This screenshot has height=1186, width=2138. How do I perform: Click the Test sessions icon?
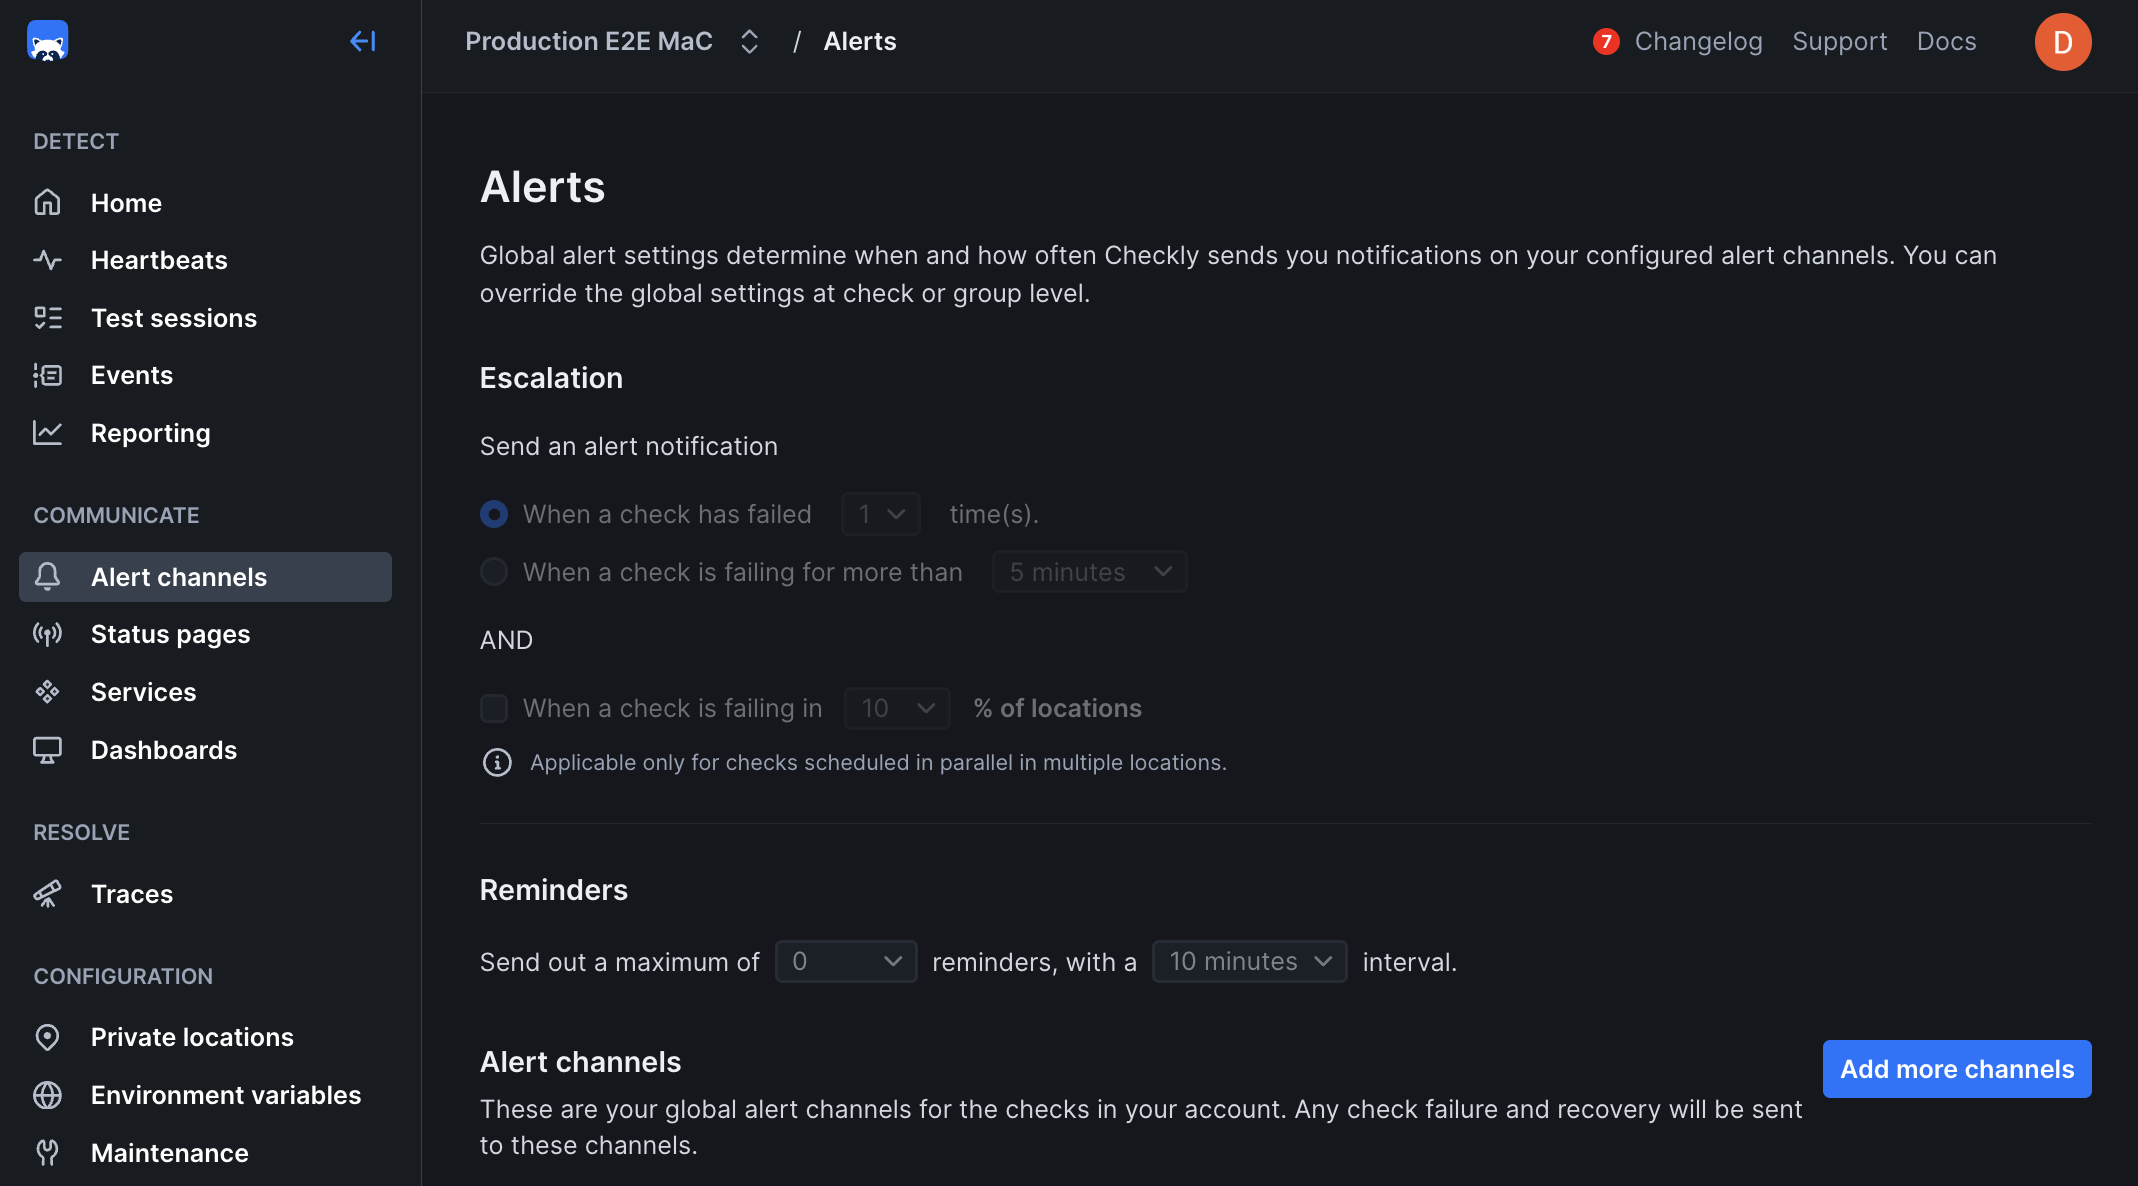coord(48,317)
